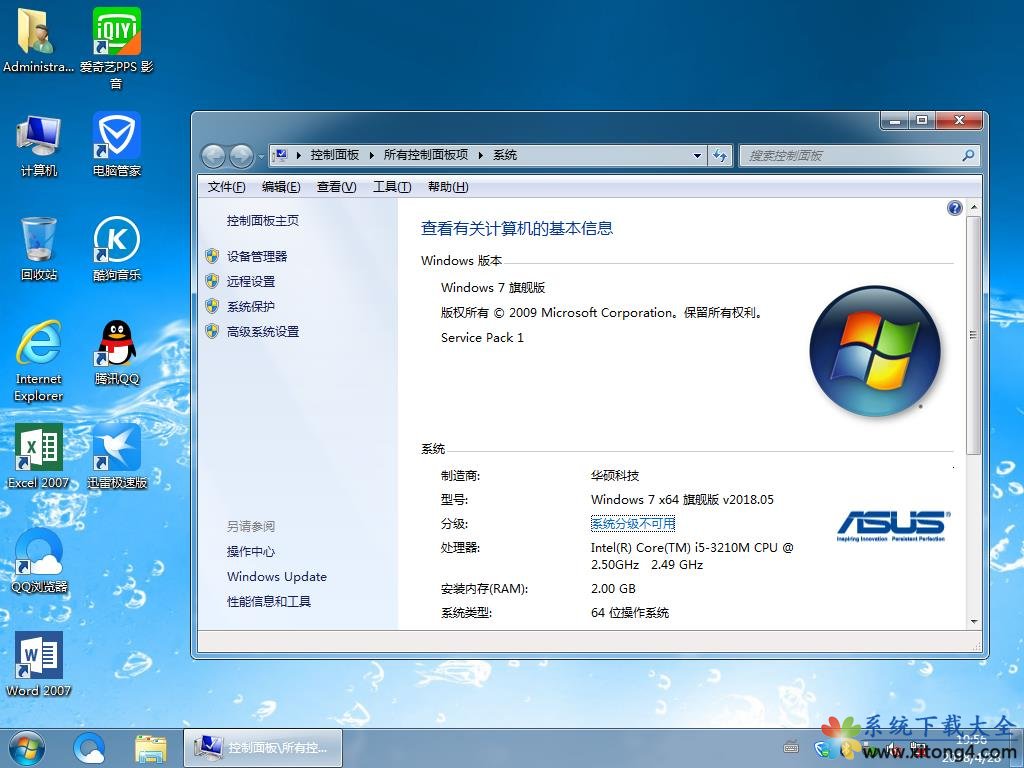Viewport: 1024px width, 768px height.
Task: Open 高级系统设置 link
Action: (x=263, y=332)
